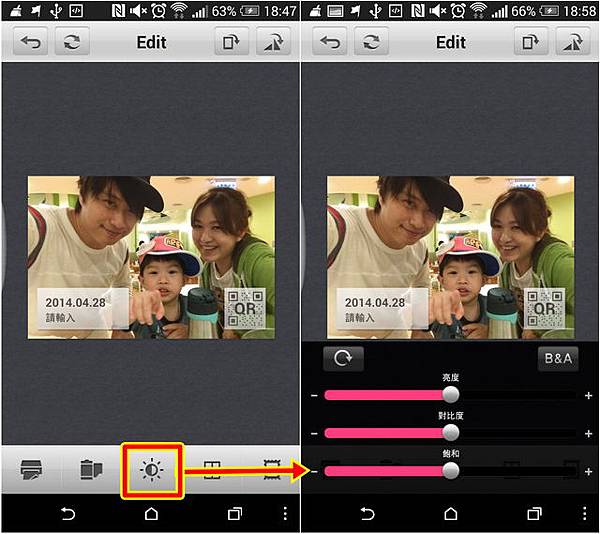Tap Android back button in right screen
Screen dimensions: 600x534
(367, 514)
